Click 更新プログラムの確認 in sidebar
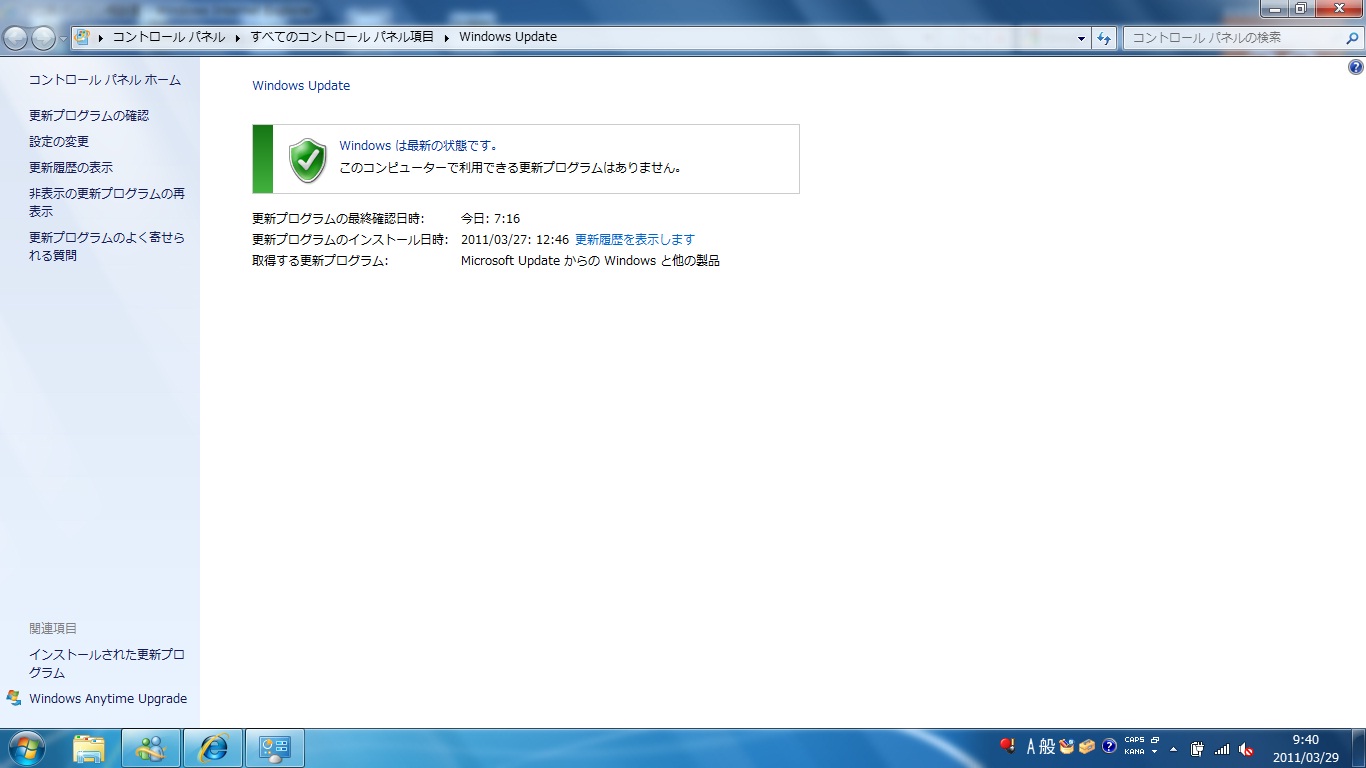This screenshot has width=1366, height=768. pos(89,116)
